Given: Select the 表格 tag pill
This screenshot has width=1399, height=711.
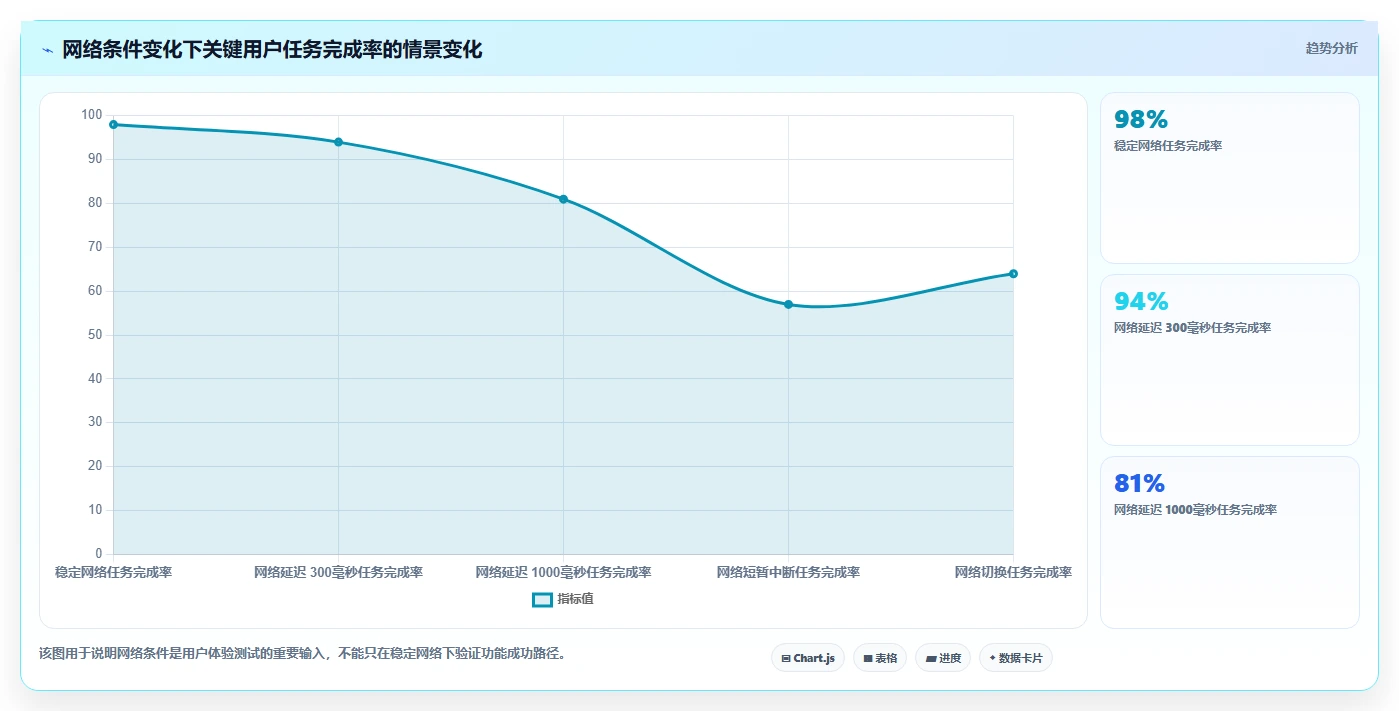Looking at the screenshot, I should [x=880, y=658].
